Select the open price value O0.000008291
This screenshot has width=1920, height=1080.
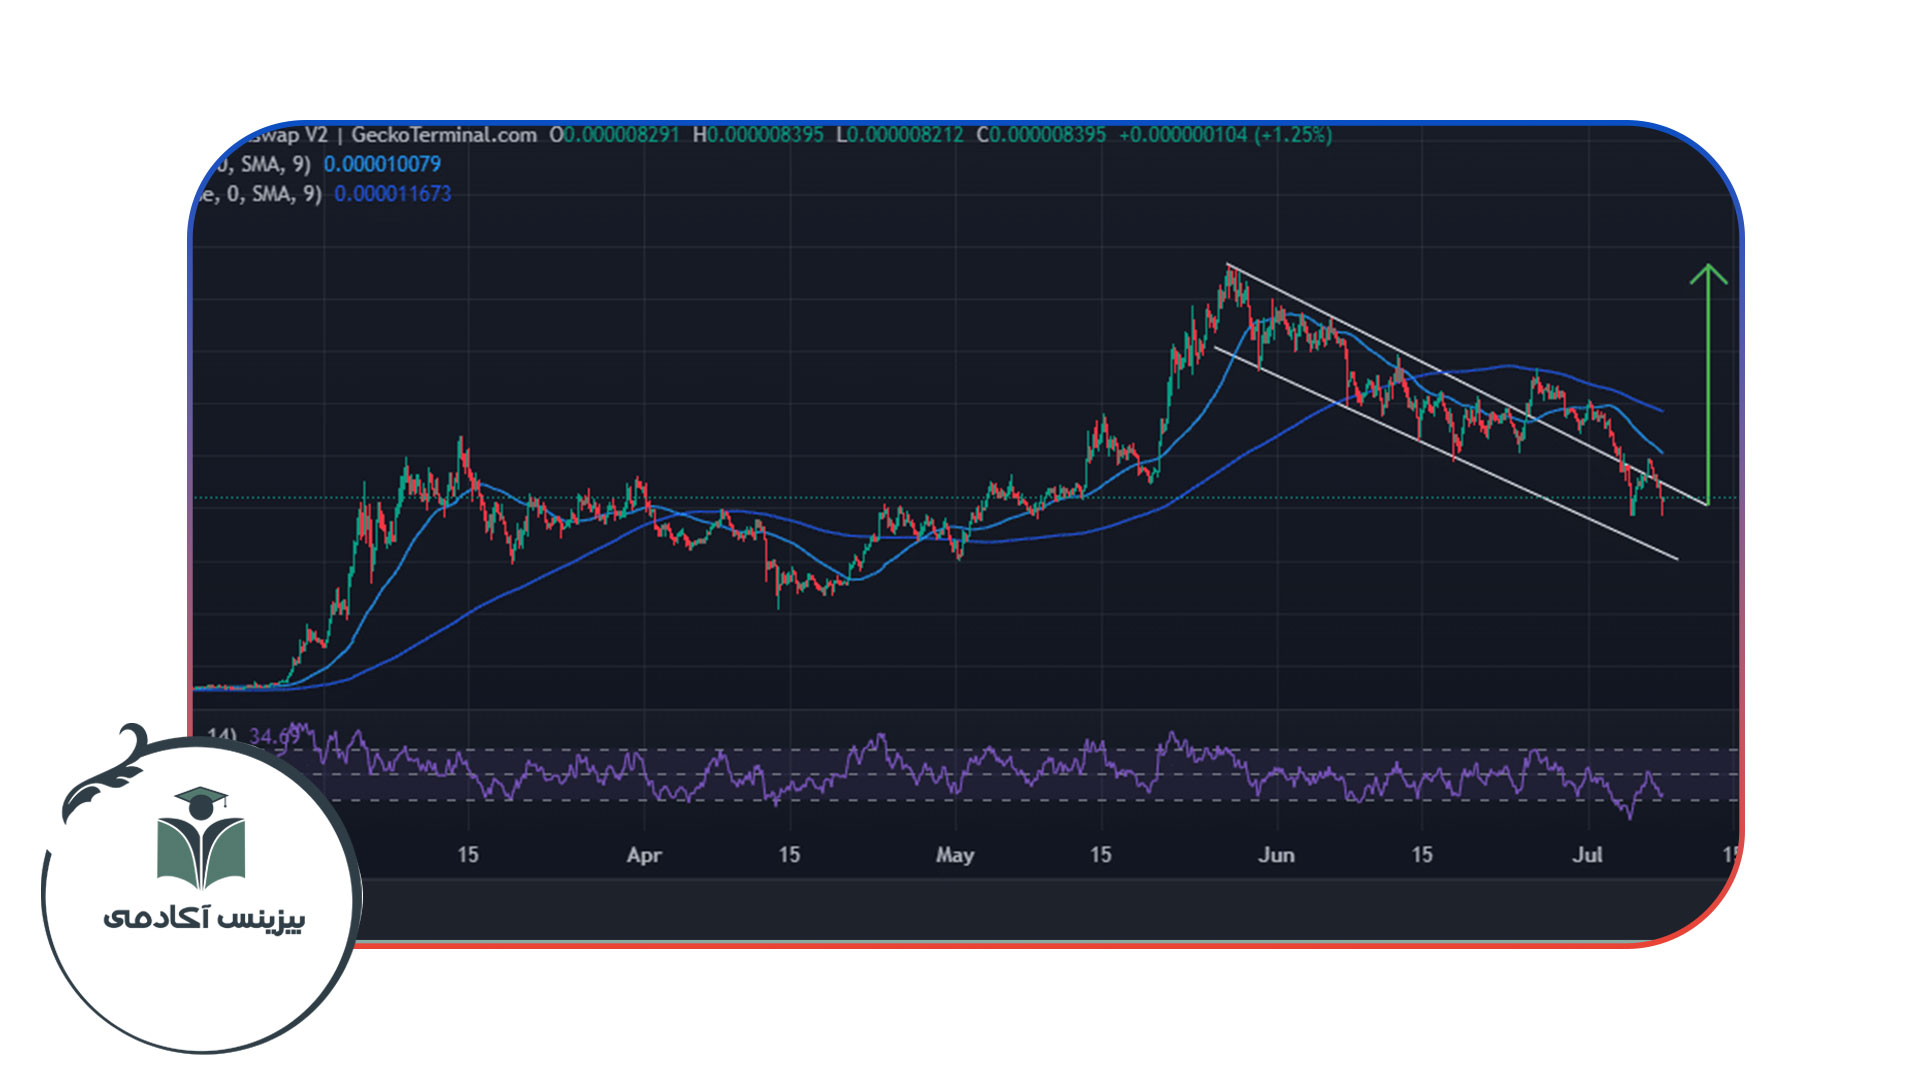pyautogui.click(x=614, y=135)
